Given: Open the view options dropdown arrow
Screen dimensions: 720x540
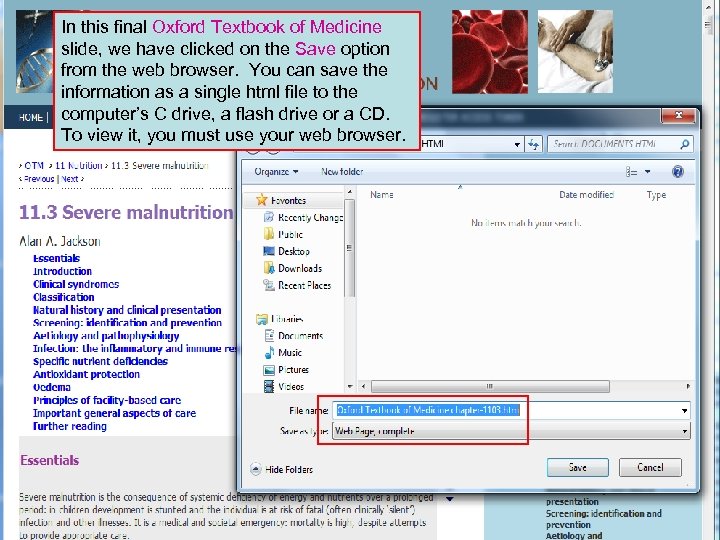Looking at the screenshot, I should 647,172.
